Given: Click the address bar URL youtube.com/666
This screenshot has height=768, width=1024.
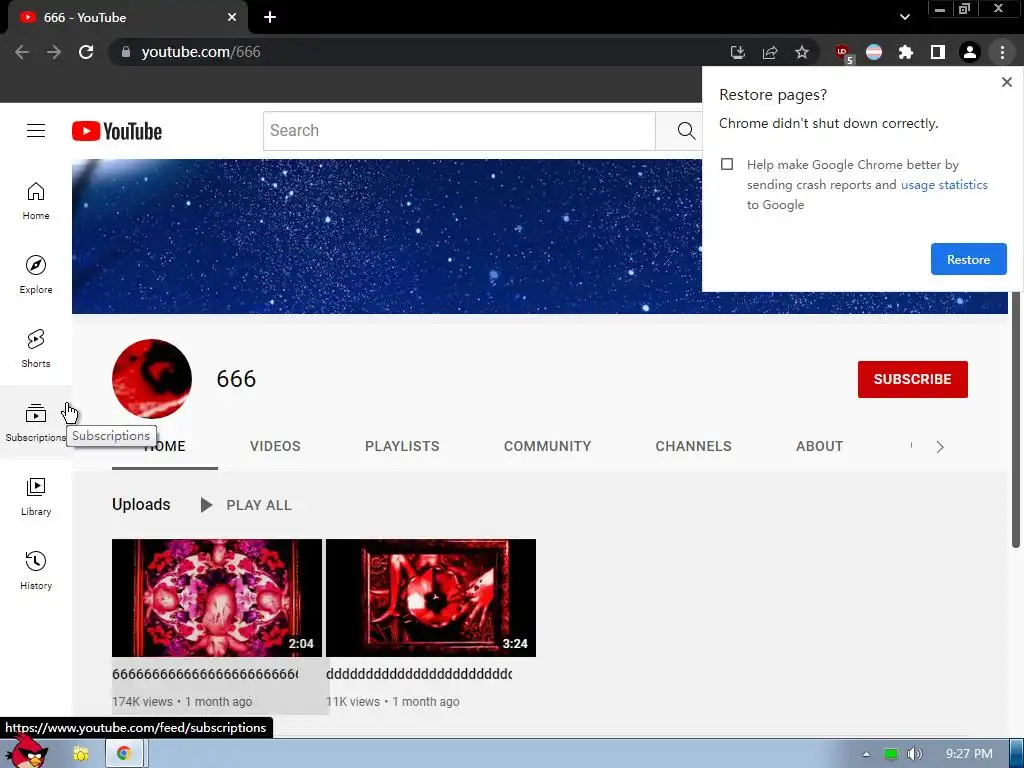Looking at the screenshot, I should [x=201, y=52].
